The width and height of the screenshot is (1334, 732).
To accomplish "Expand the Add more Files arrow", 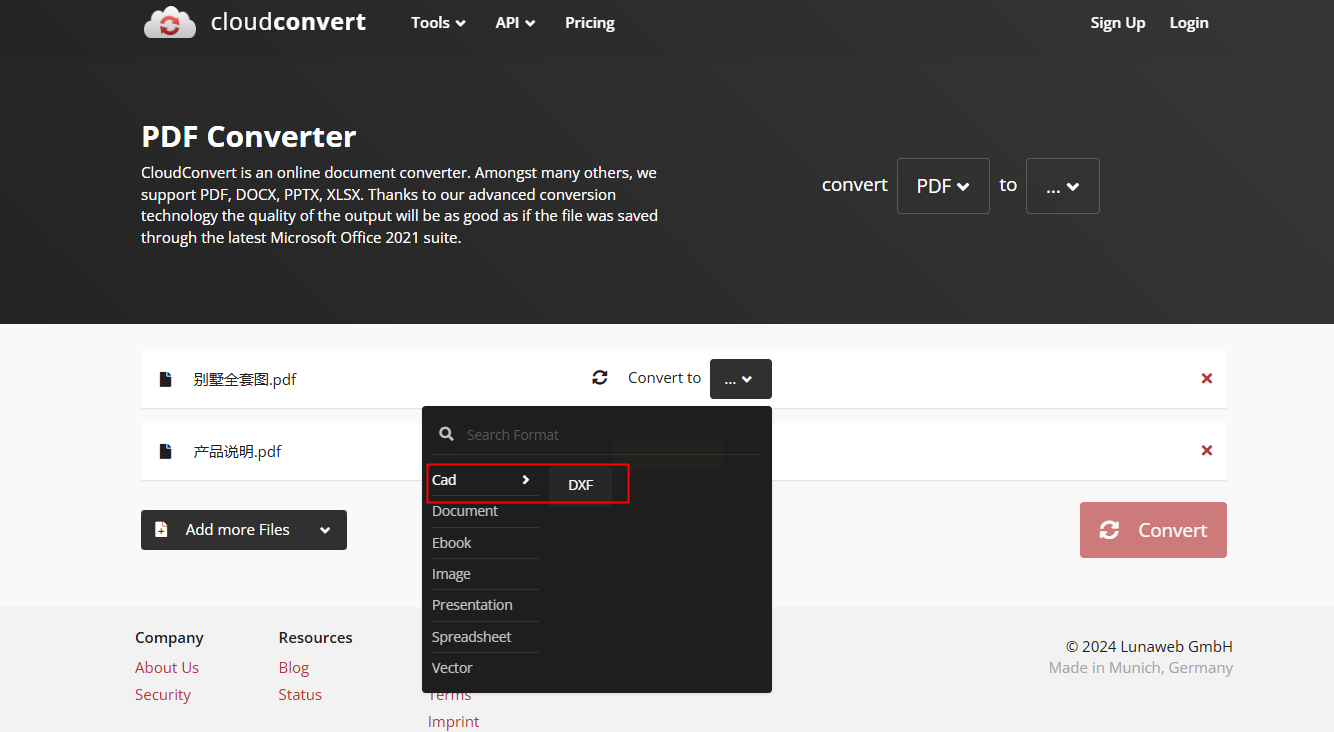I will point(325,530).
